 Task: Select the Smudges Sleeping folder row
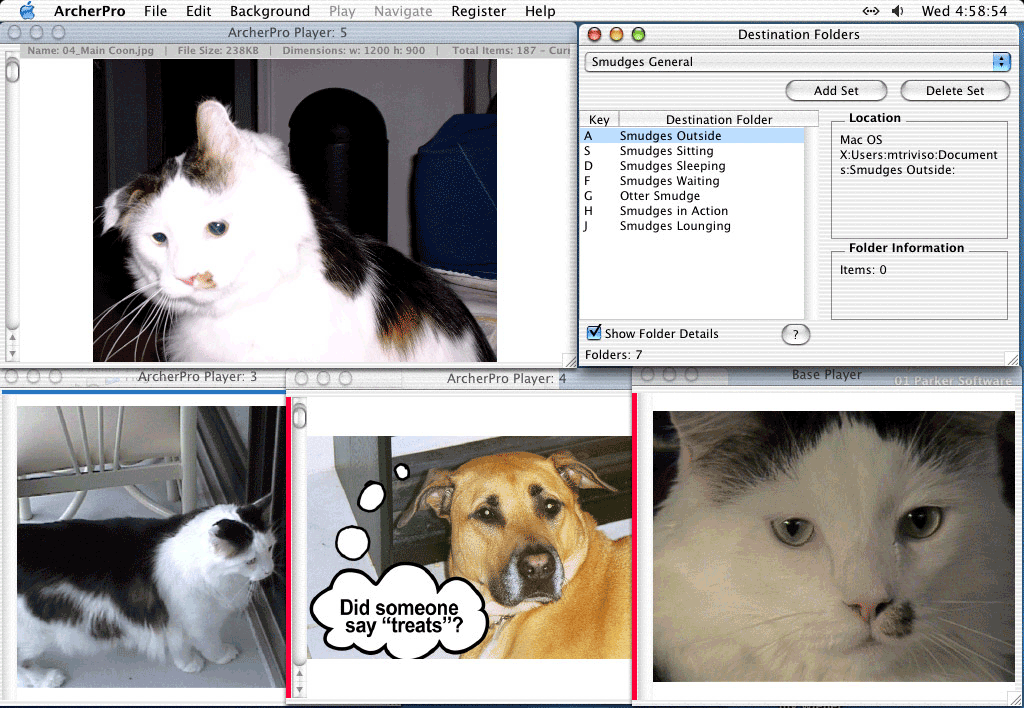pyautogui.click(x=692, y=166)
